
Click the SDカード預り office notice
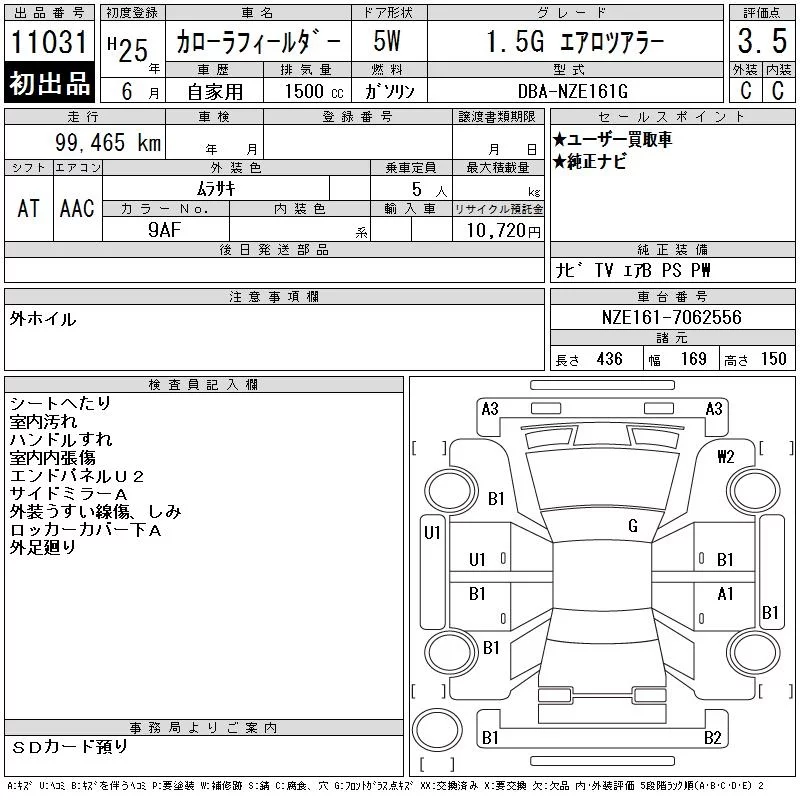point(70,747)
